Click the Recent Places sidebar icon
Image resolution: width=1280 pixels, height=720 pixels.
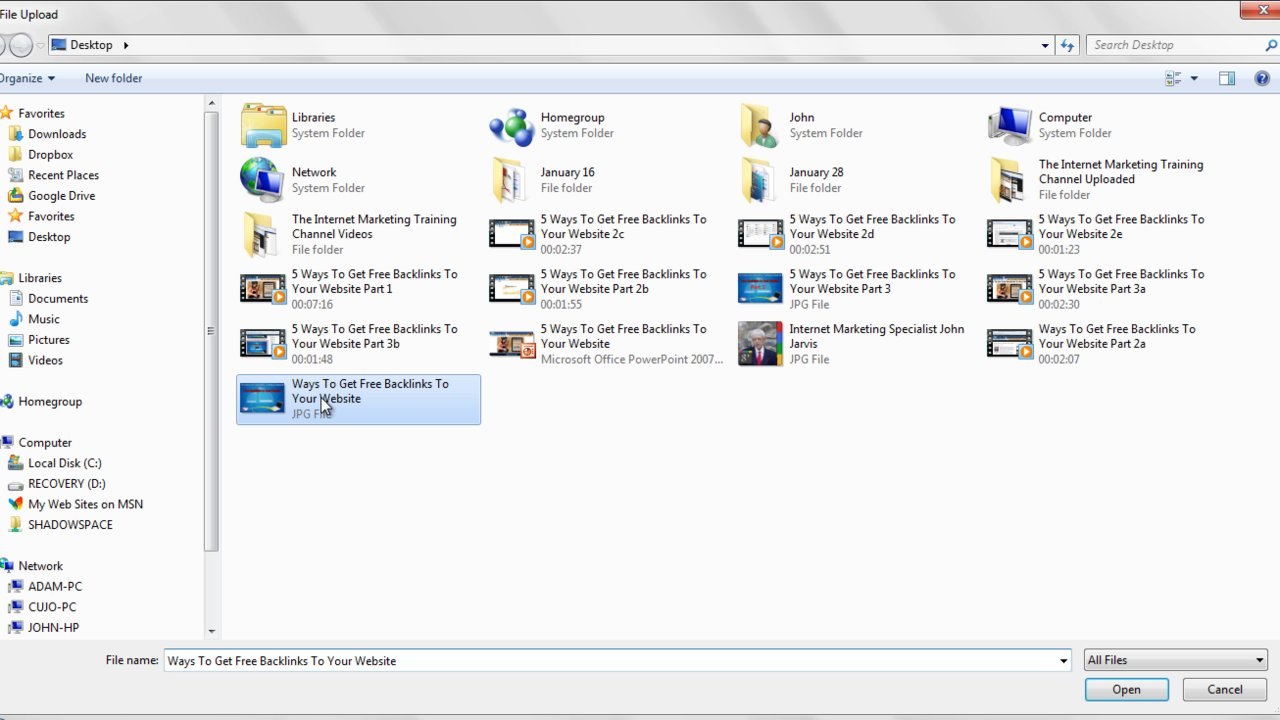tap(15, 175)
